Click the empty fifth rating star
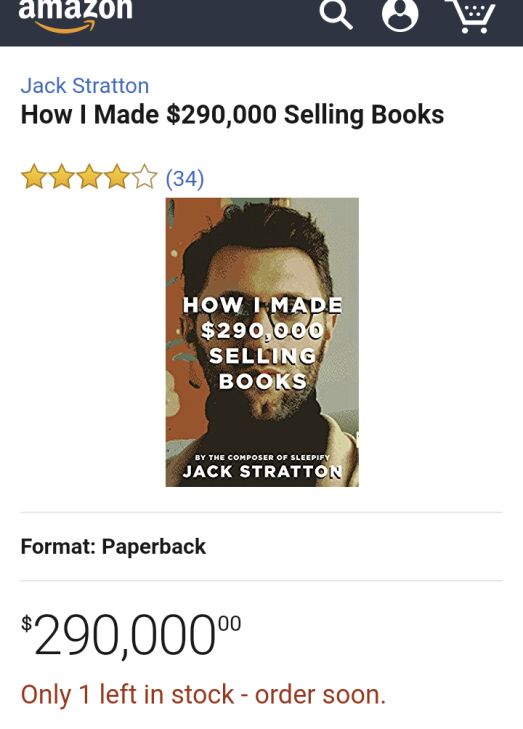Viewport: 523px width, 729px height. pyautogui.click(x=144, y=177)
